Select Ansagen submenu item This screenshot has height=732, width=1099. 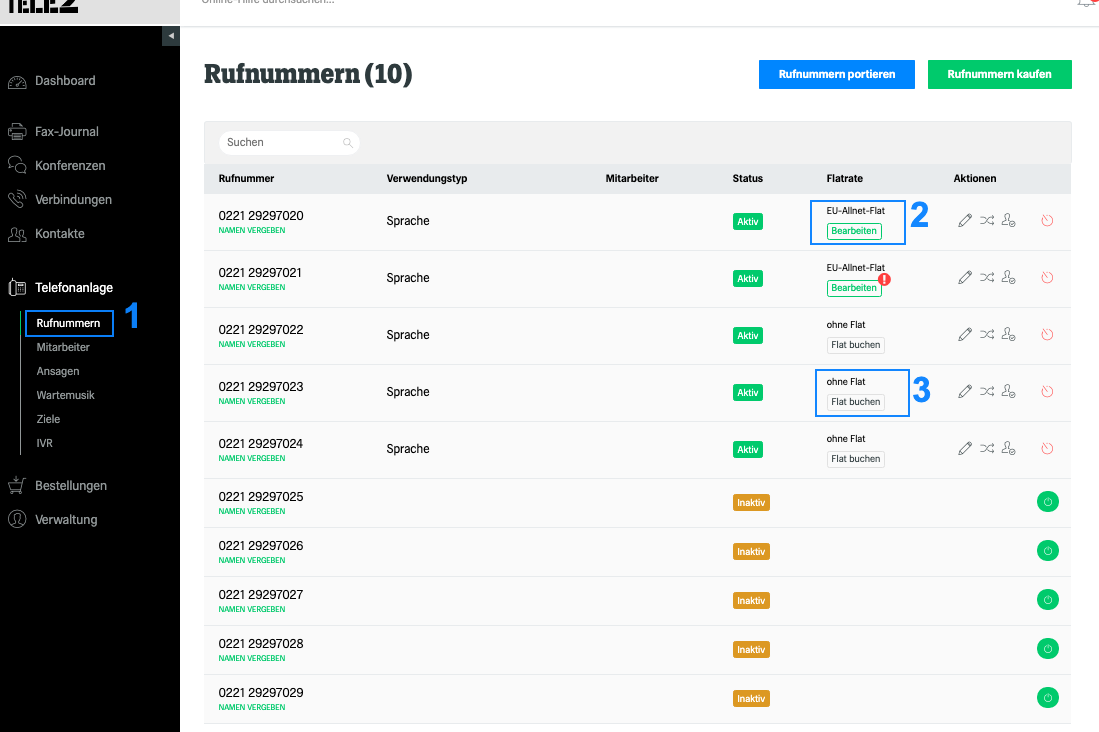(57, 371)
